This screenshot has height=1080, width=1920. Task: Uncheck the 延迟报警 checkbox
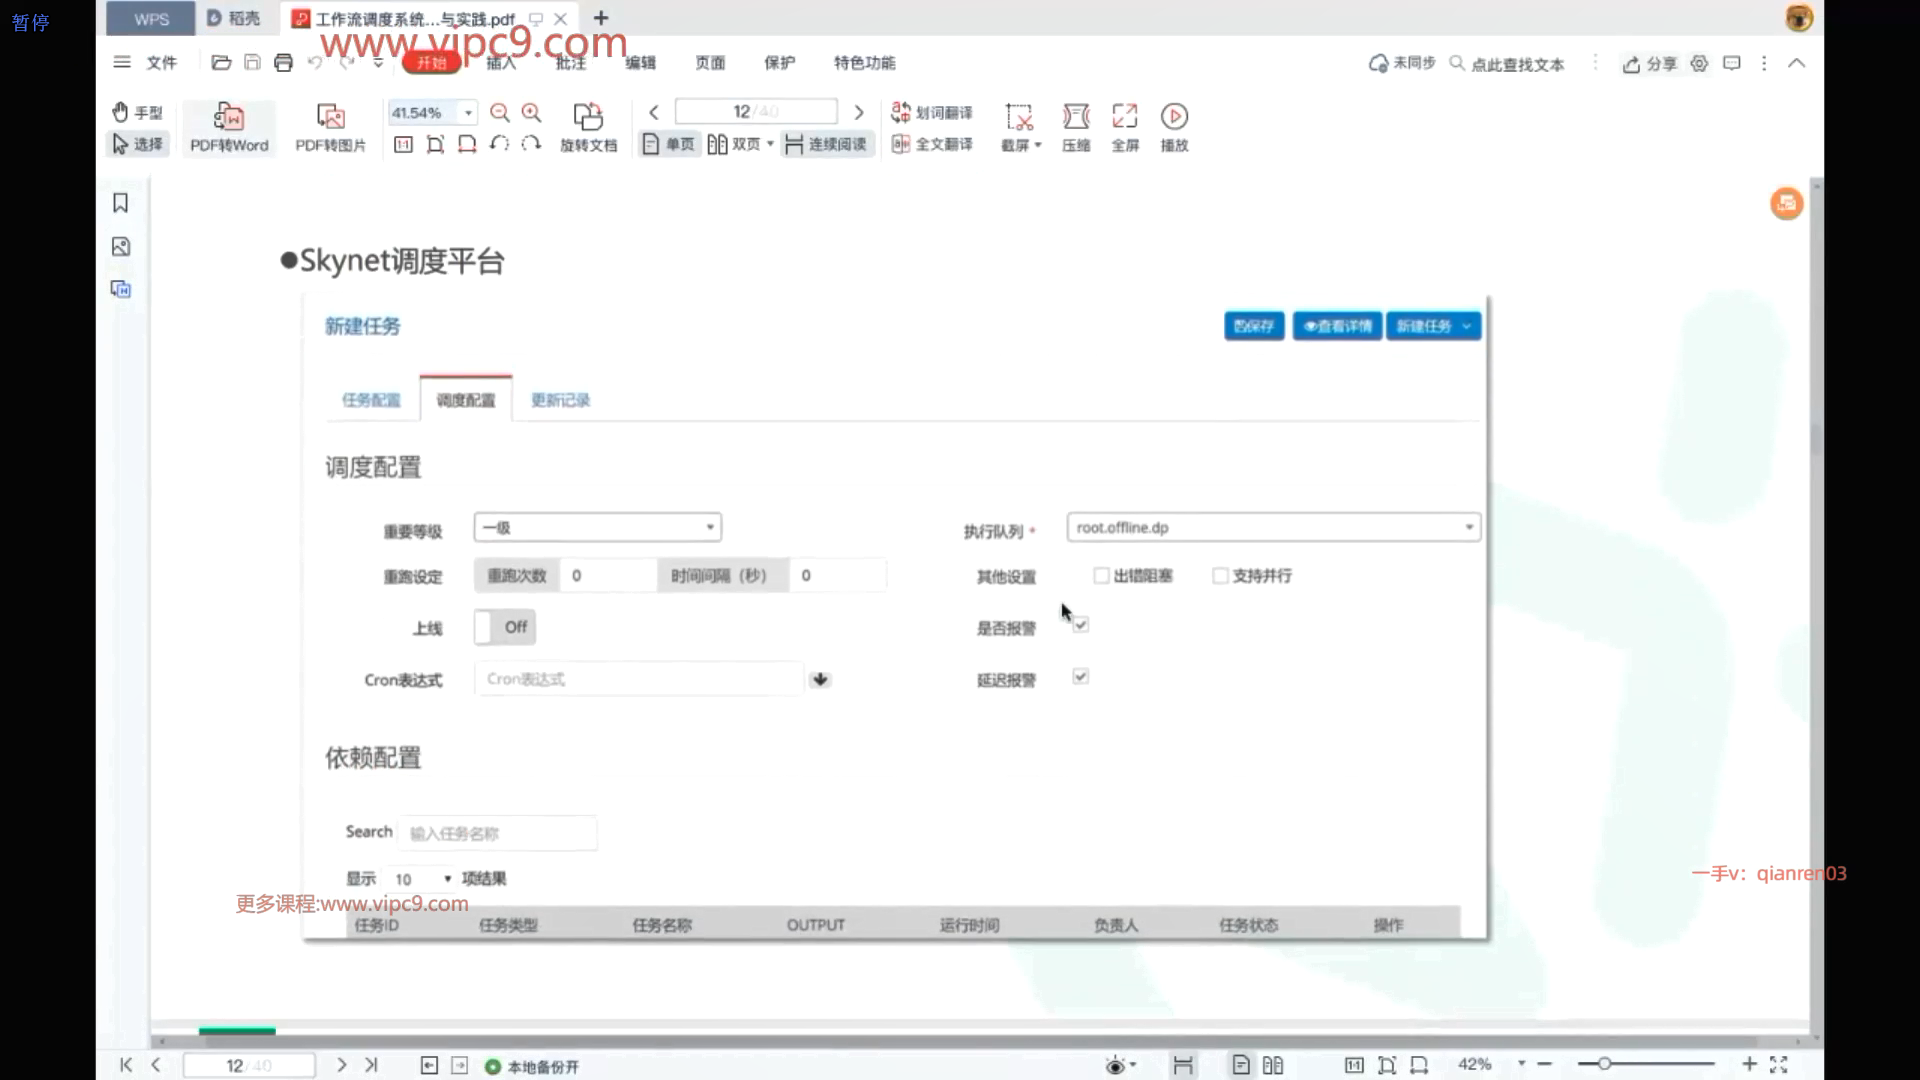(1081, 677)
